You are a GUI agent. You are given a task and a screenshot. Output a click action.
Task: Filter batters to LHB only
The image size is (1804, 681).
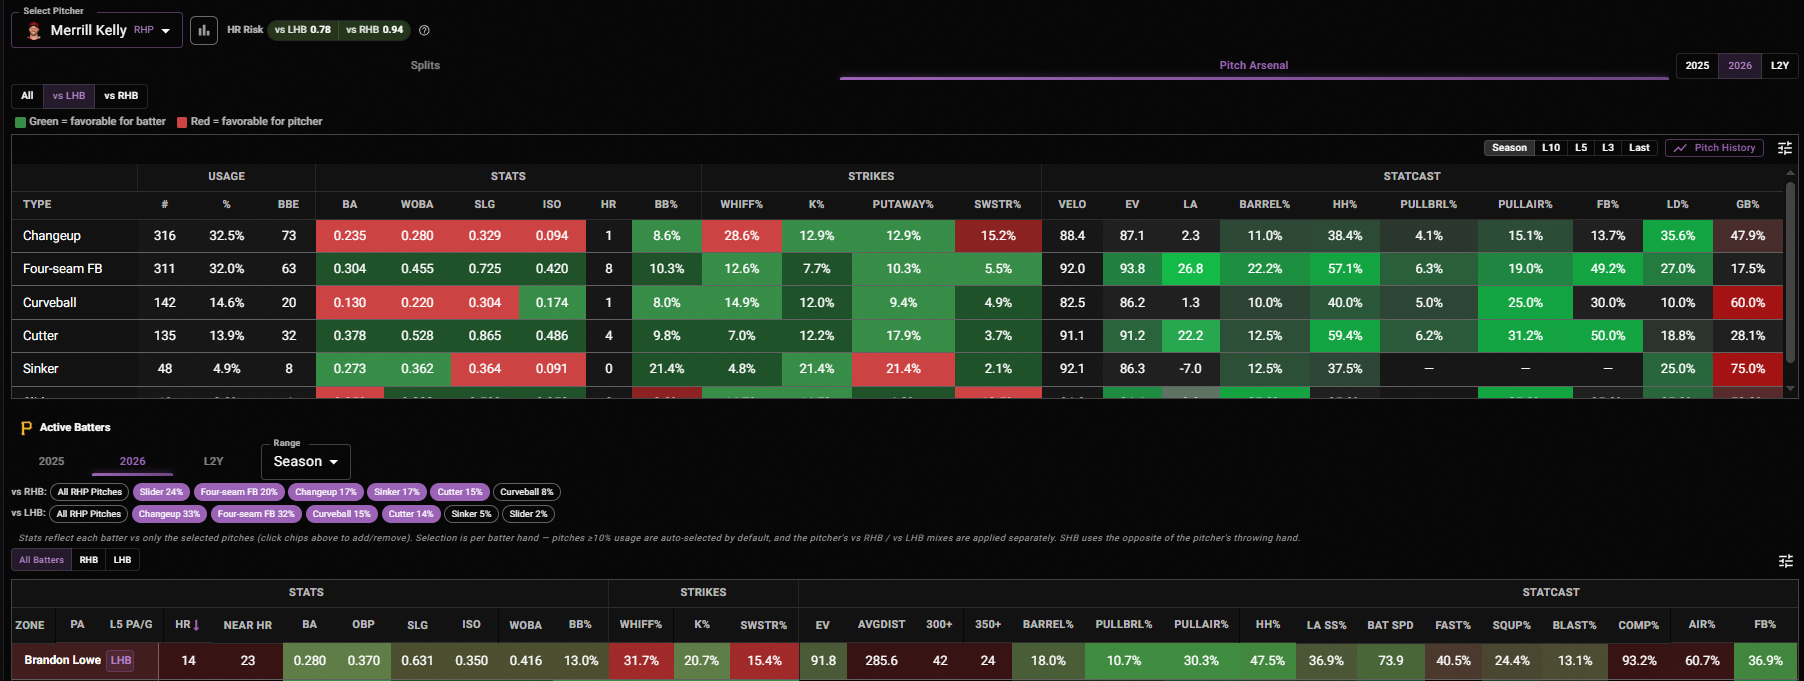(122, 560)
